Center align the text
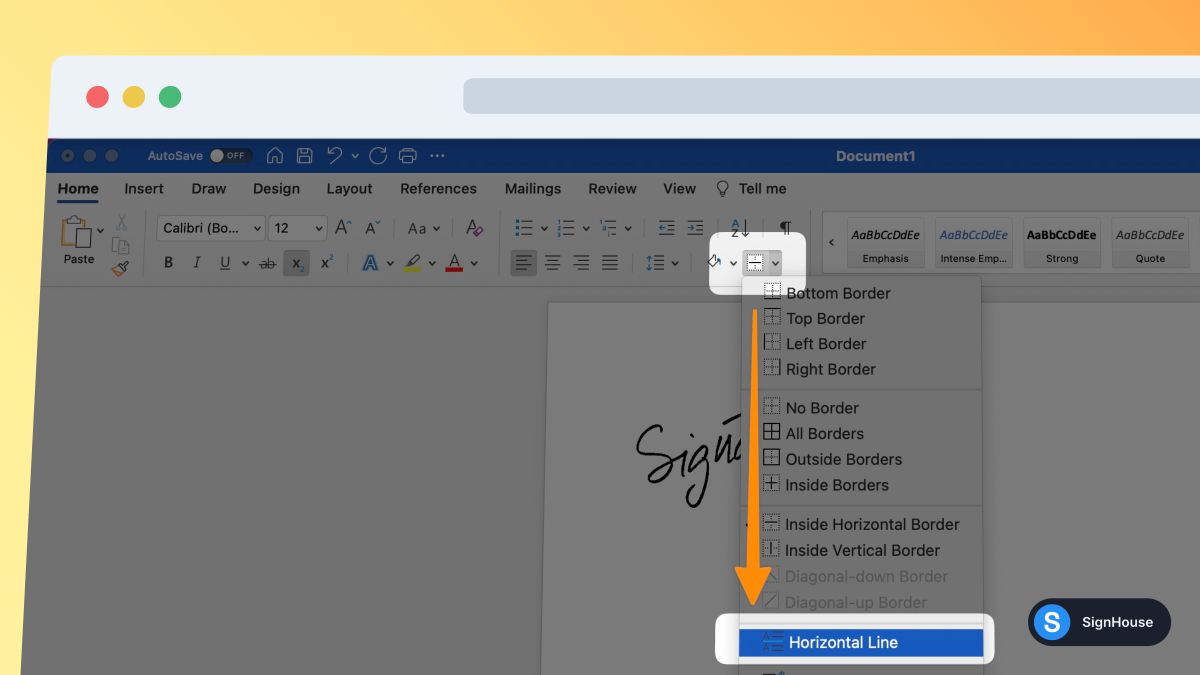The width and height of the screenshot is (1200, 675). click(x=552, y=262)
